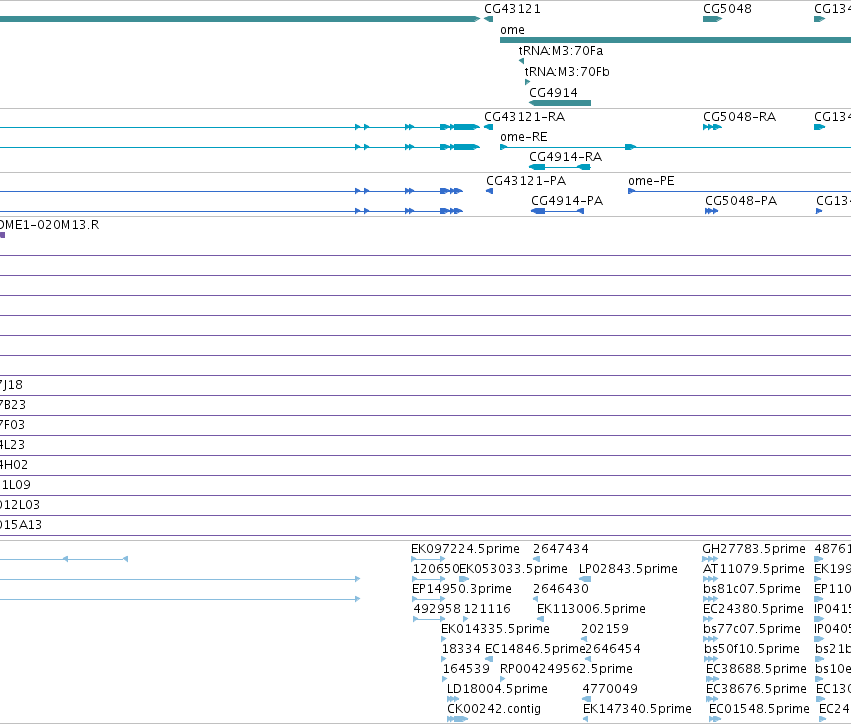Click the ome-RE transcript label

coord(523,137)
